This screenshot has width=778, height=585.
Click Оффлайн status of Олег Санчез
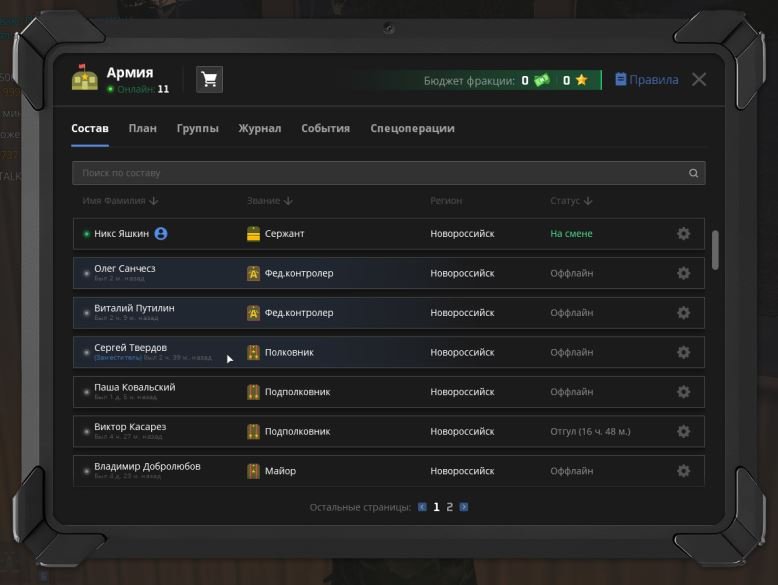click(x=572, y=273)
